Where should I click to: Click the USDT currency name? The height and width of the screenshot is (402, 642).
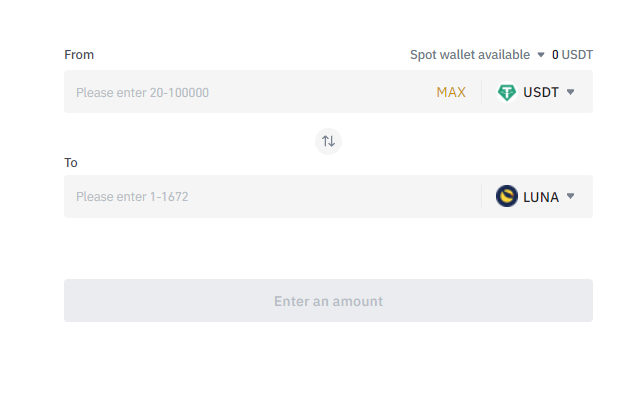(540, 92)
